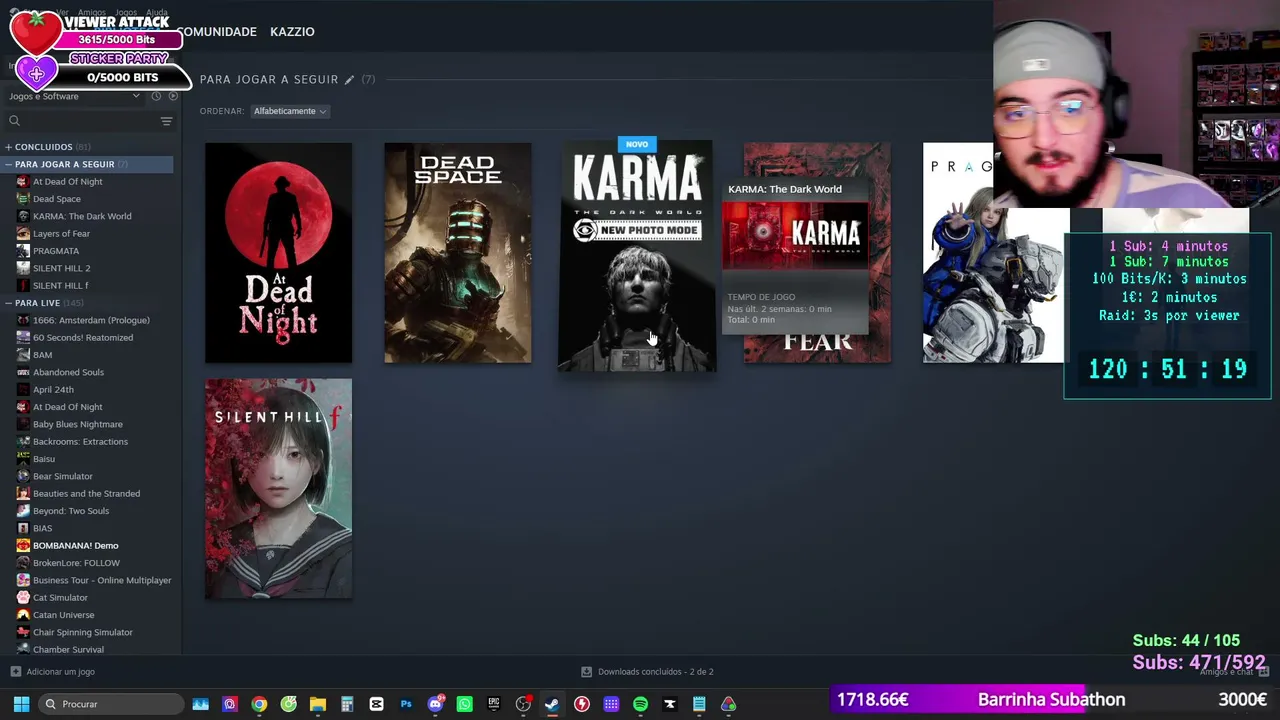Switch to OBS Studio in the taskbar

click(x=523, y=704)
